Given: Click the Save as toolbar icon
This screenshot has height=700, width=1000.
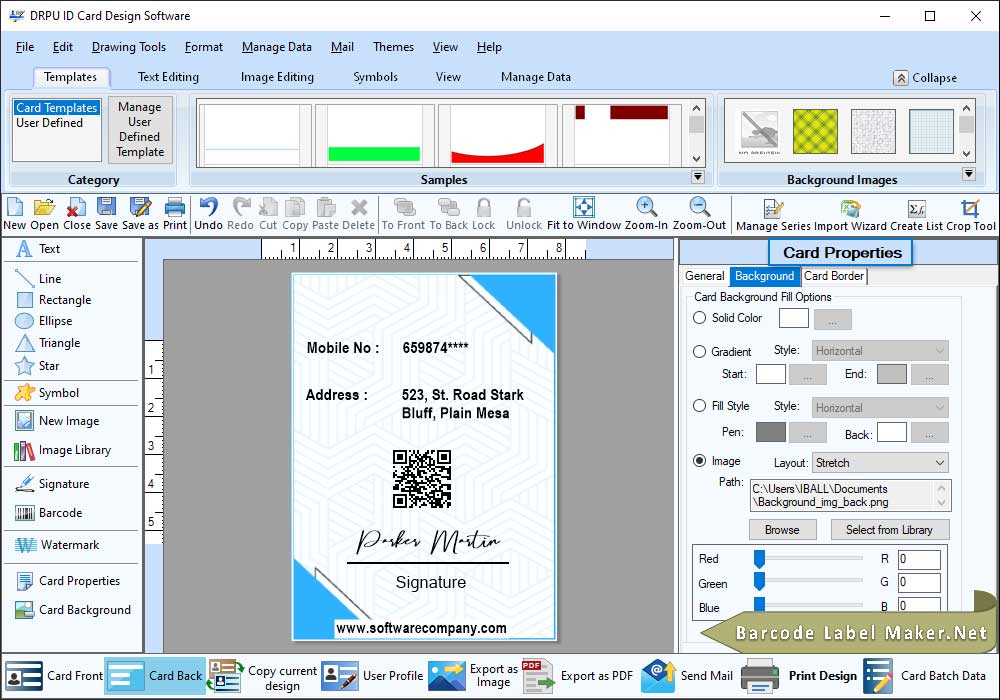Looking at the screenshot, I should [140, 207].
